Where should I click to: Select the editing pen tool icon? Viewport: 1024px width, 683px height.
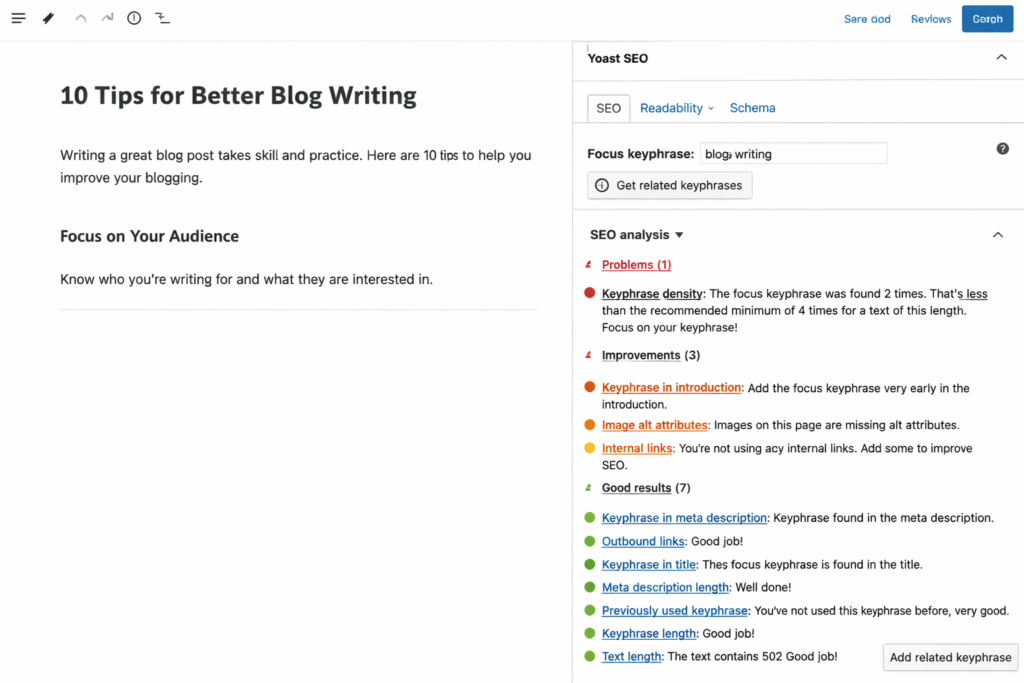48,18
